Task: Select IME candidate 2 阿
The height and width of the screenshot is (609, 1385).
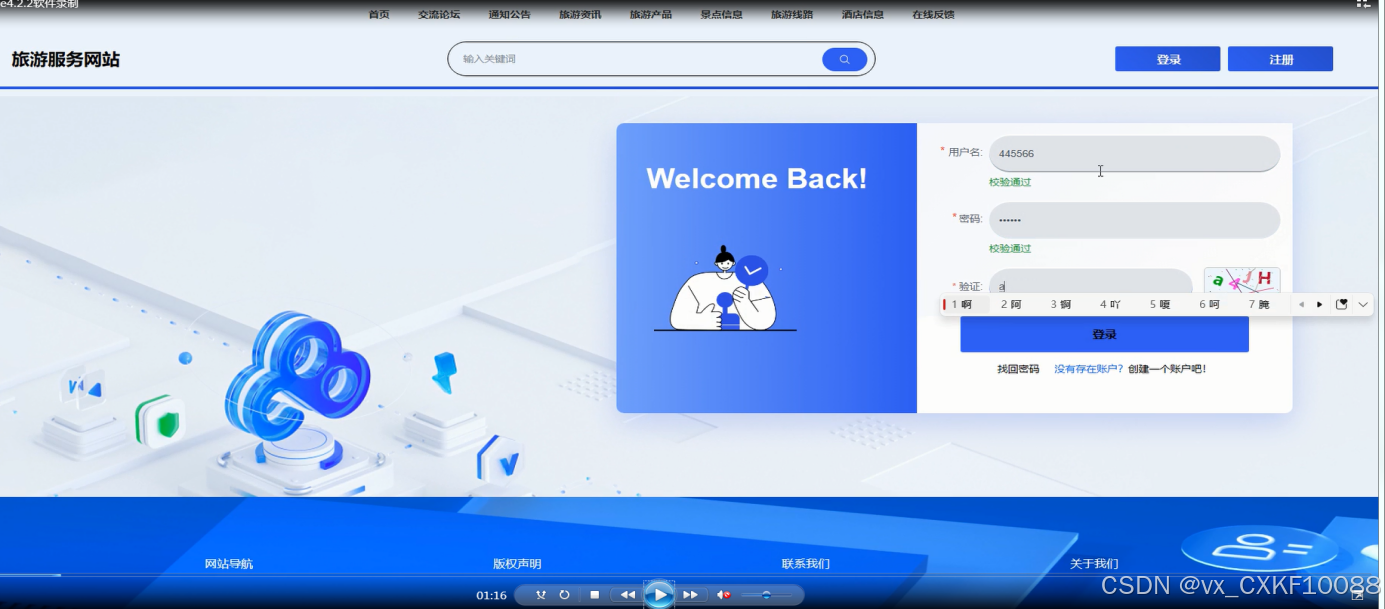Action: [x=1011, y=304]
